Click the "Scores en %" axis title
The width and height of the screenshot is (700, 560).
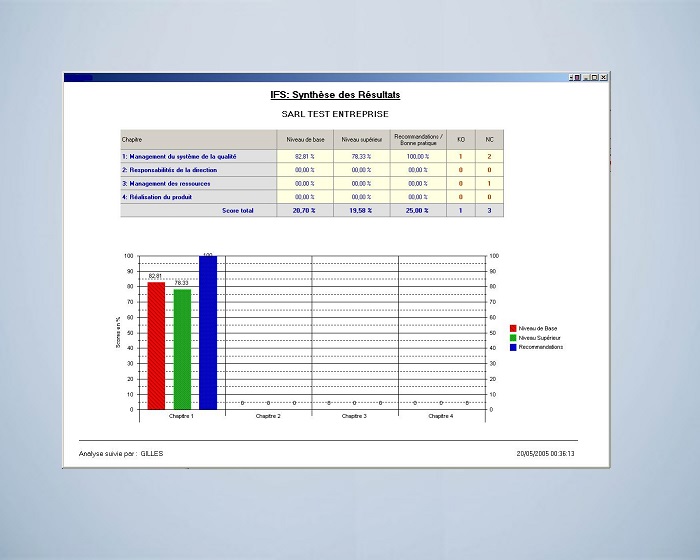(x=118, y=333)
